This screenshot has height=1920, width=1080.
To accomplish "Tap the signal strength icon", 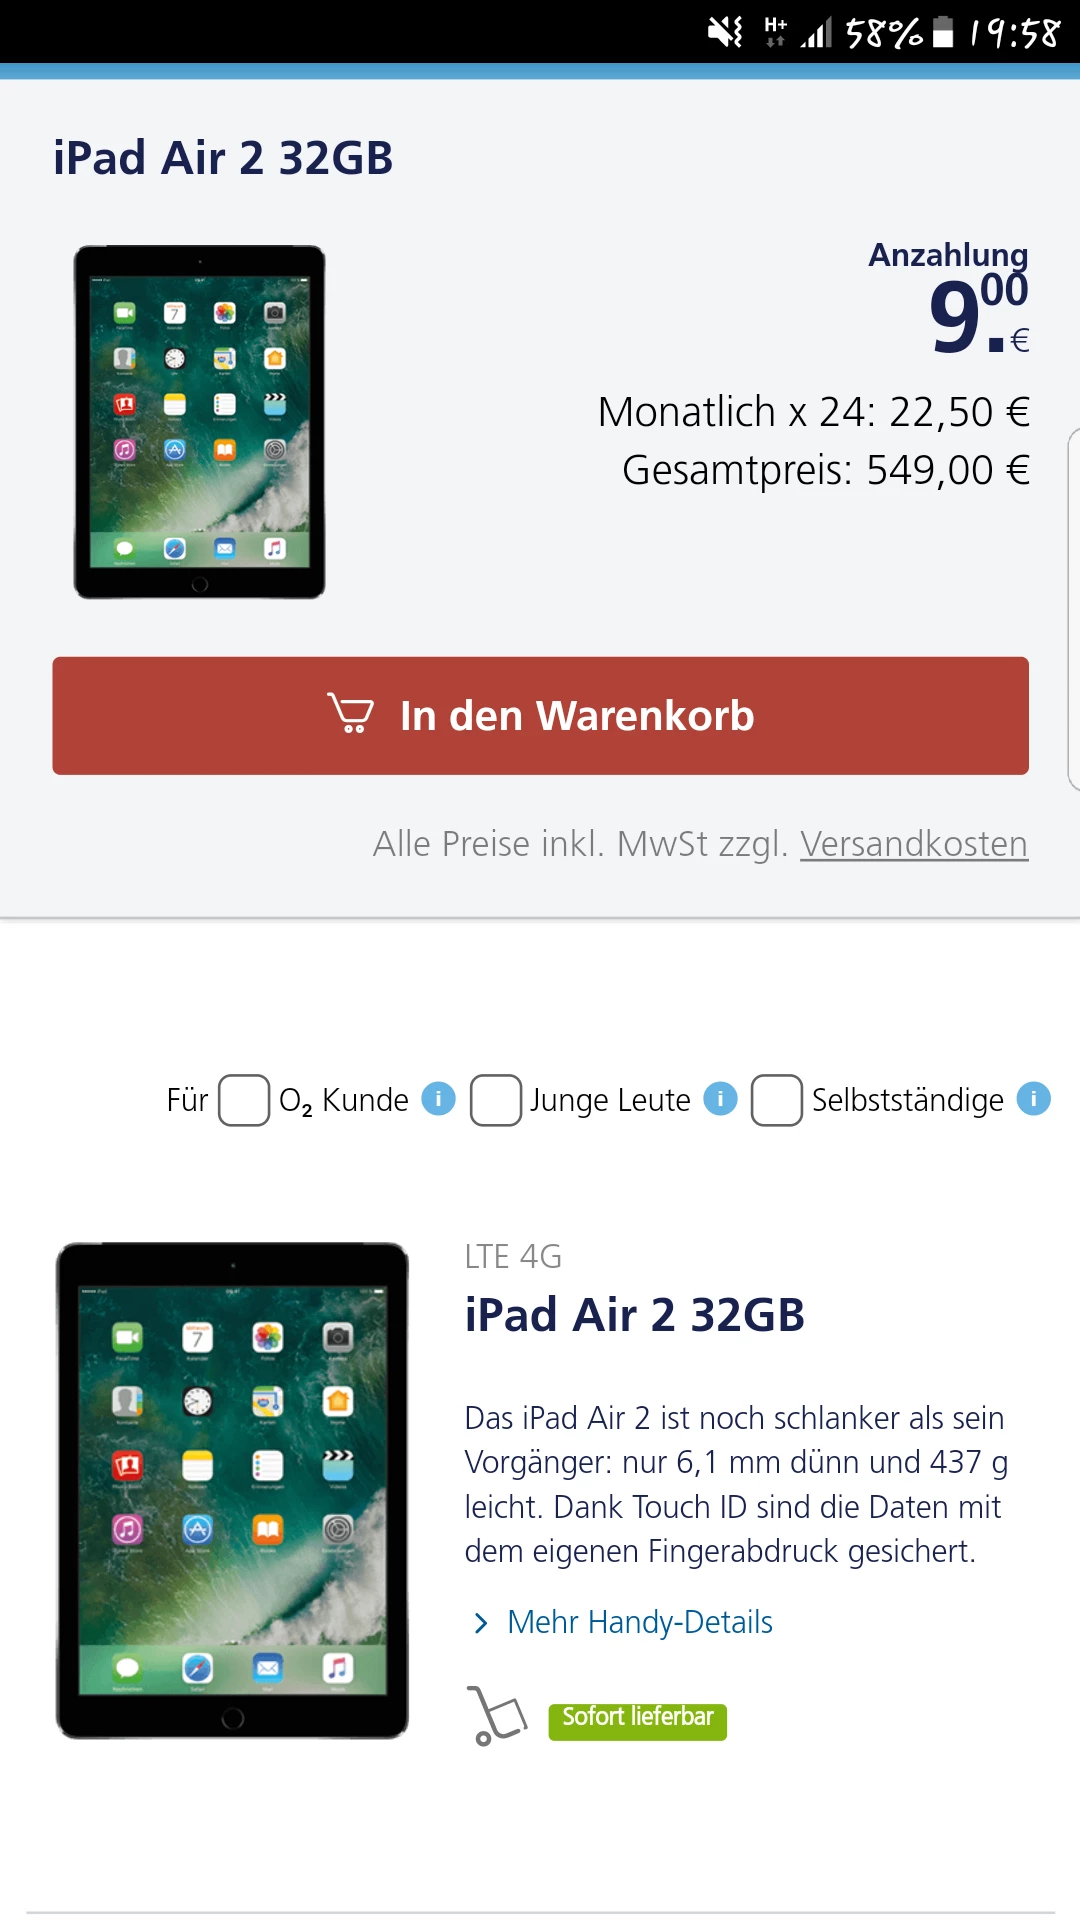I will pos(816,32).
